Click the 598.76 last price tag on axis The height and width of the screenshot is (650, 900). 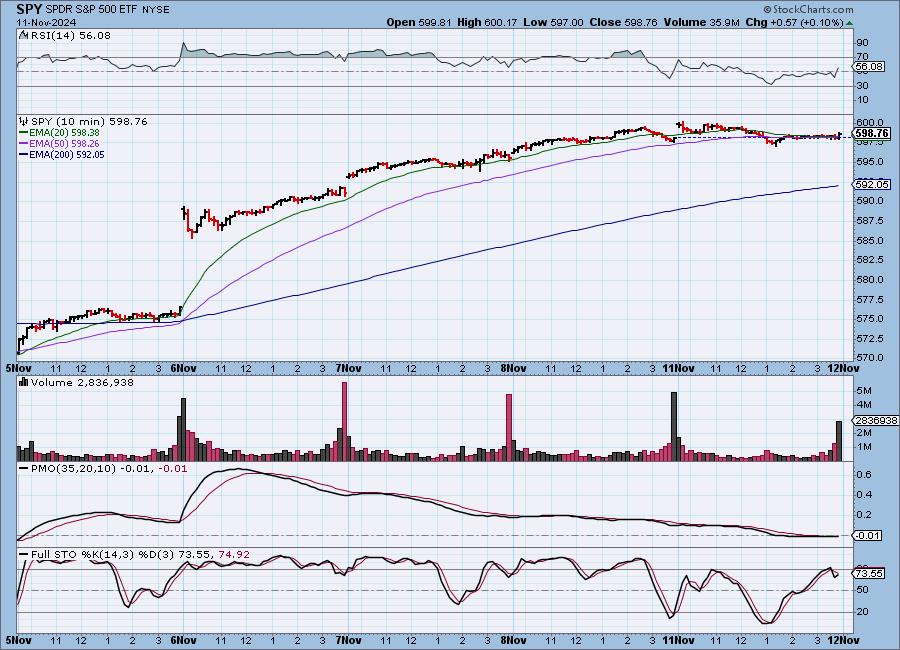[872, 133]
